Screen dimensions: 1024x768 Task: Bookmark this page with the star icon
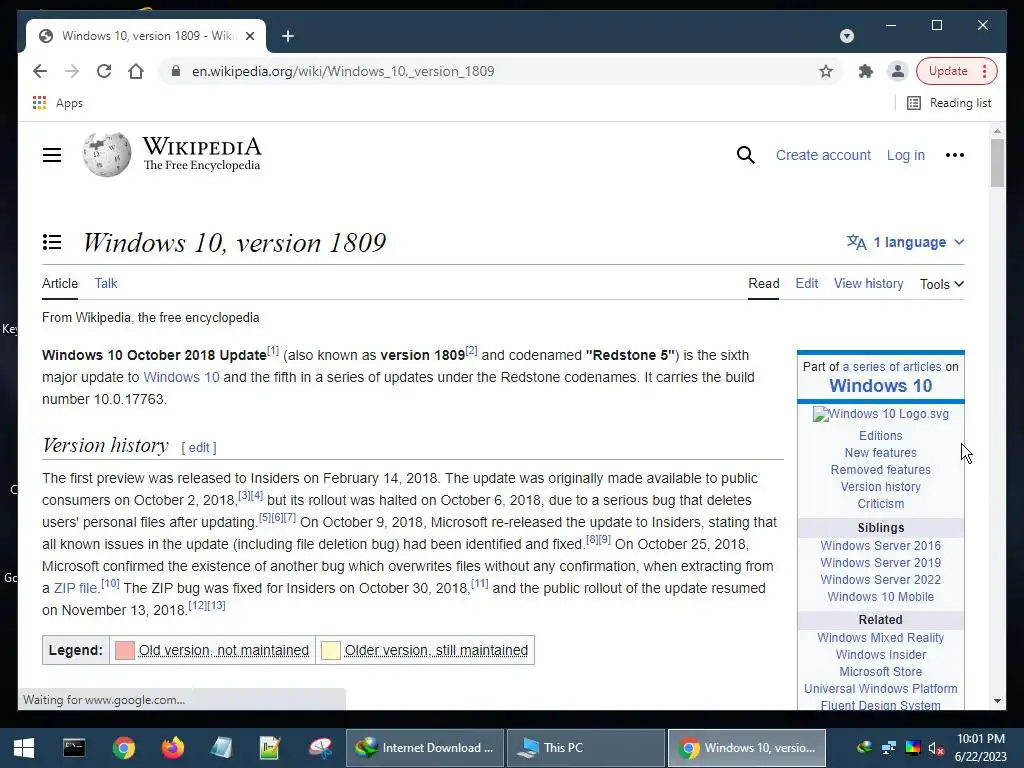(x=825, y=71)
